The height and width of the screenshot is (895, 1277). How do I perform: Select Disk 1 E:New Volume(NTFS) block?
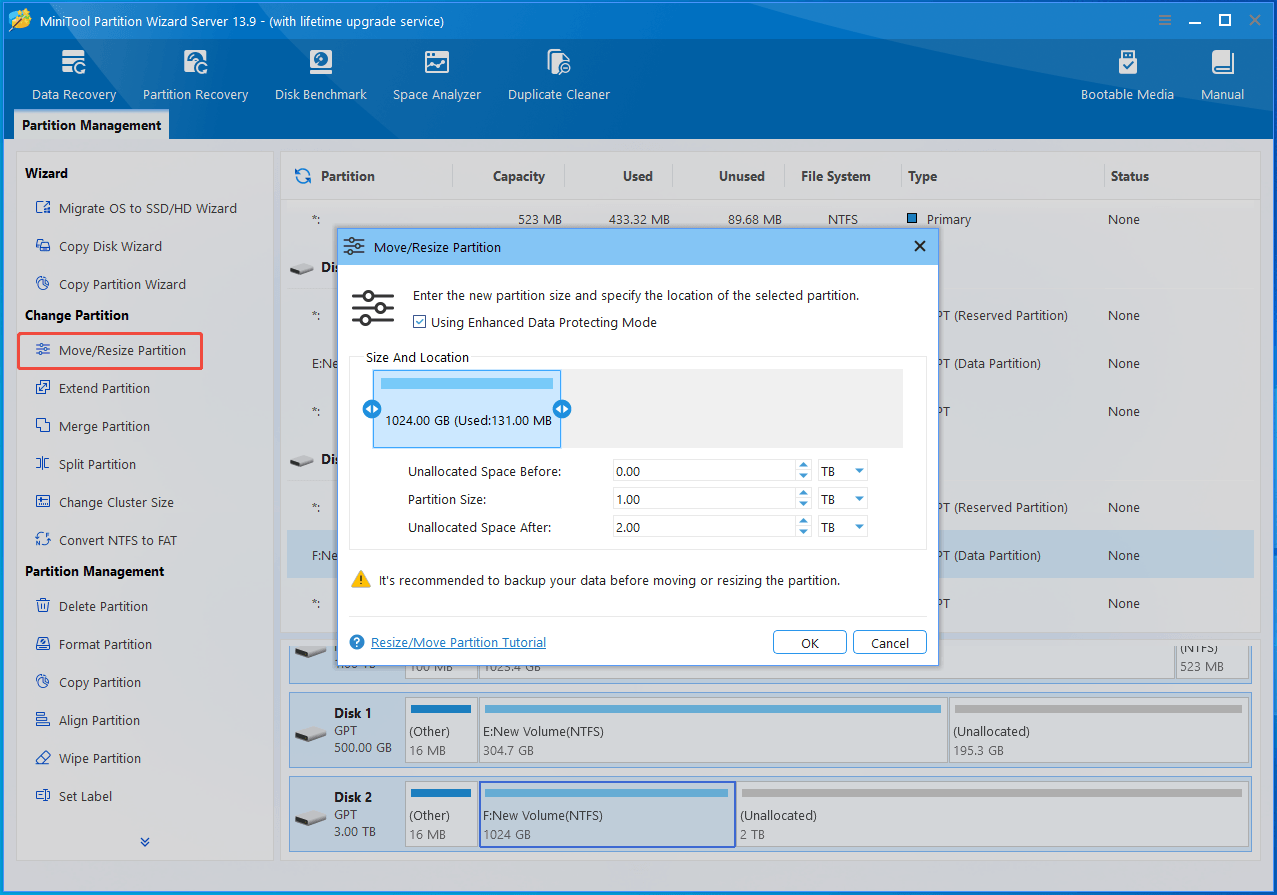pos(713,732)
